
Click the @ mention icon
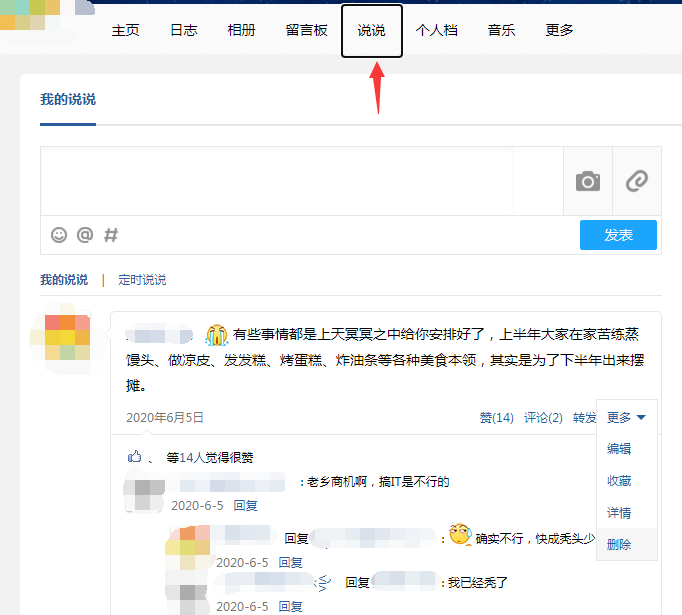tap(85, 235)
